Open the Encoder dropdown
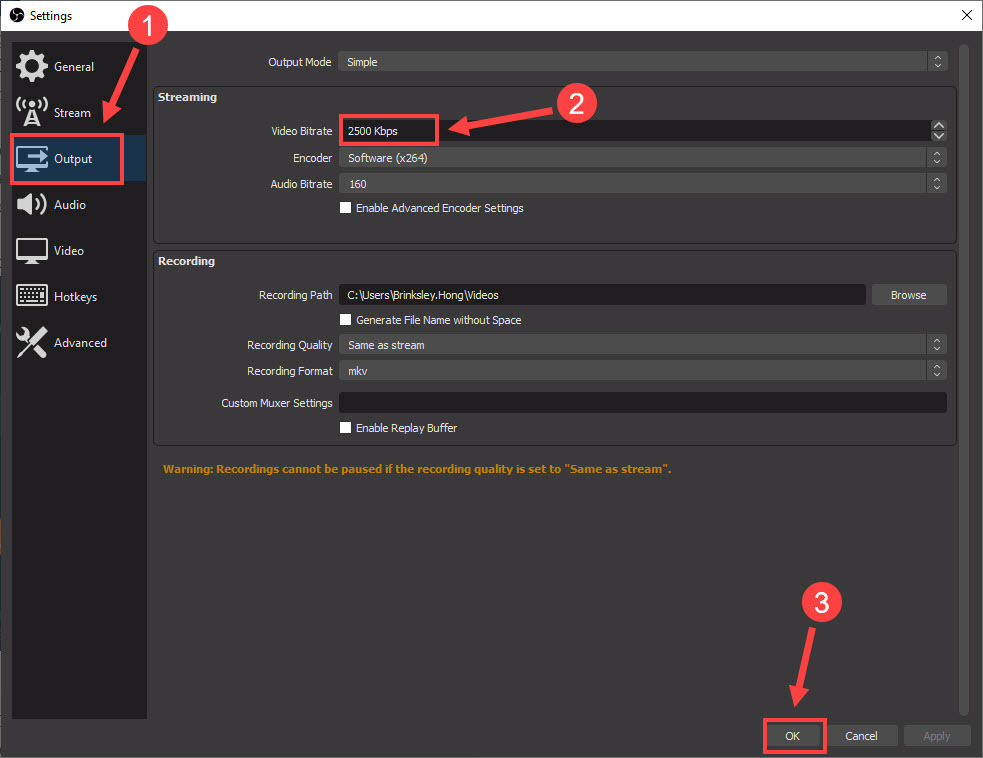The height and width of the screenshot is (758, 983). coord(638,157)
